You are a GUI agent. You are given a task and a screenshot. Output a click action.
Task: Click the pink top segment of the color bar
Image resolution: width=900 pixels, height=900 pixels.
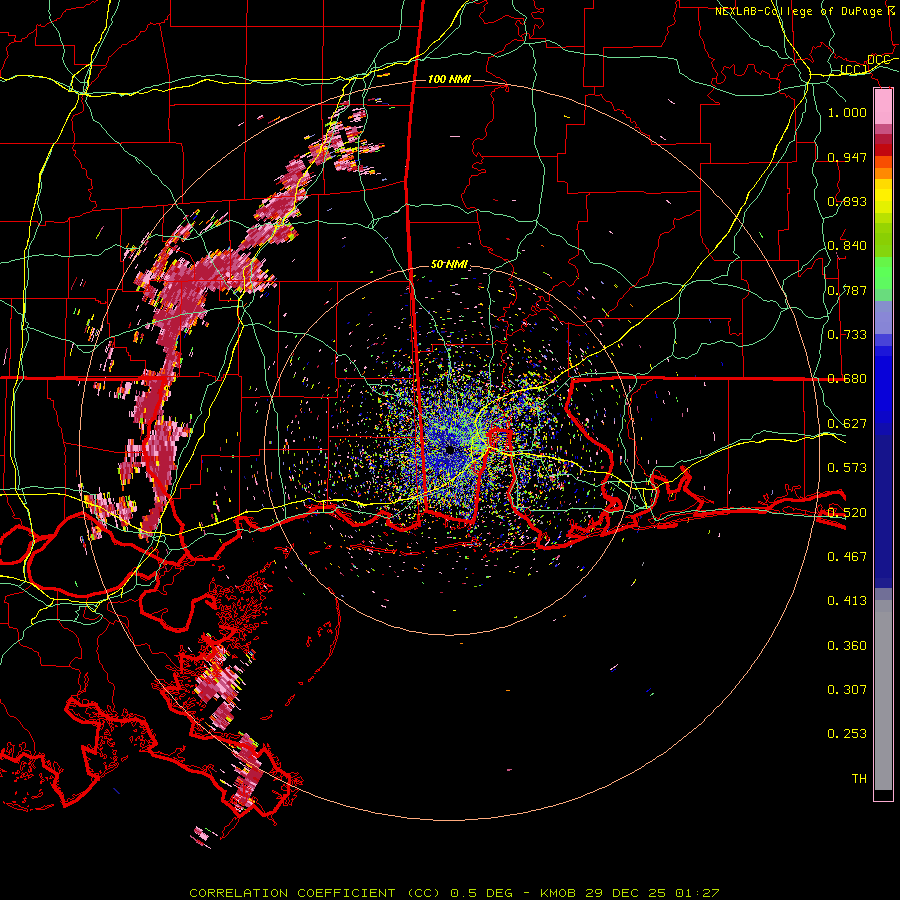point(883,107)
